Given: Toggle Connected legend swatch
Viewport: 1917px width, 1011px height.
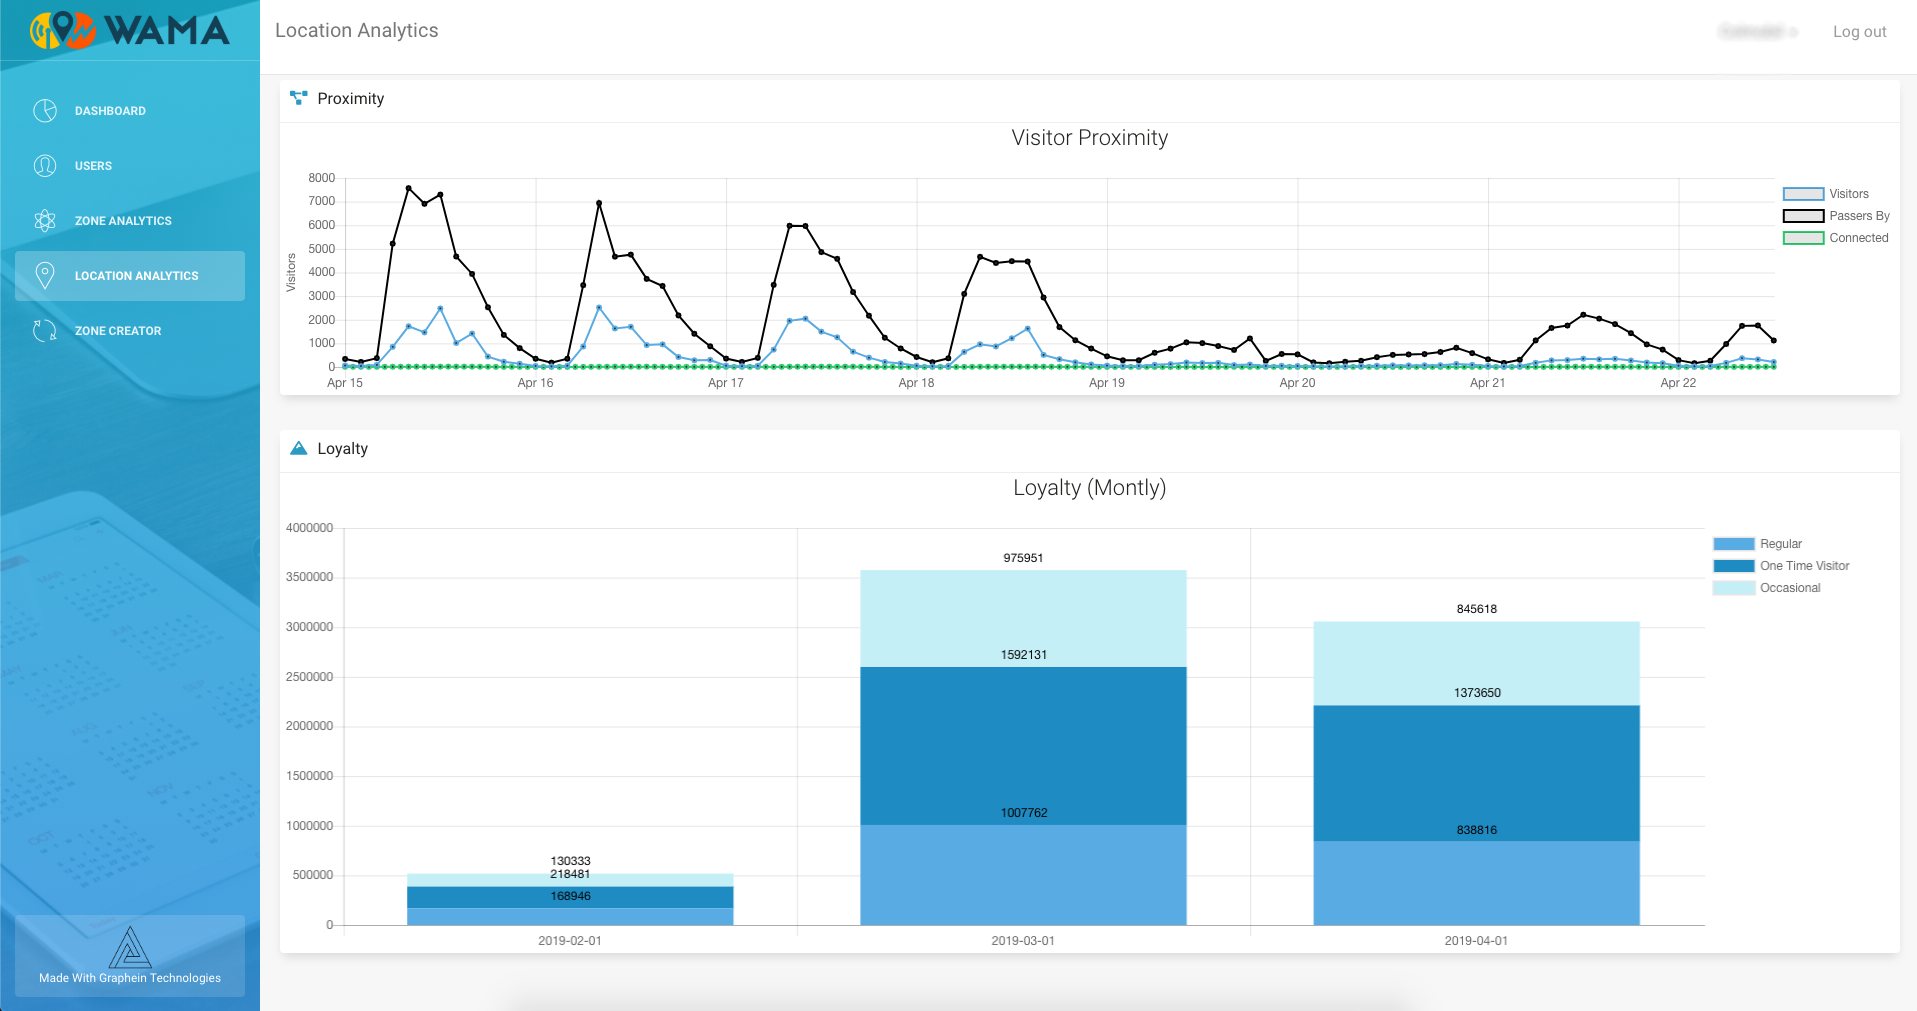Looking at the screenshot, I should [1803, 238].
